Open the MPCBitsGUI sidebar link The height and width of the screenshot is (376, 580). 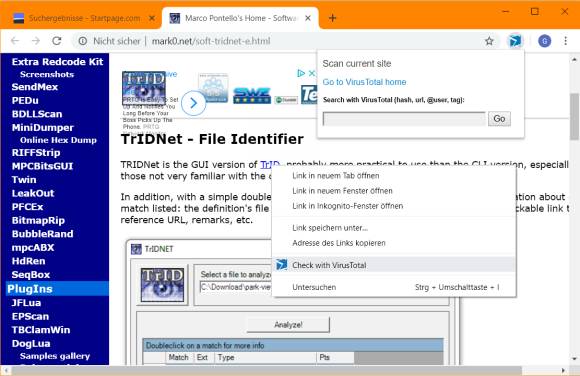(x=43, y=166)
